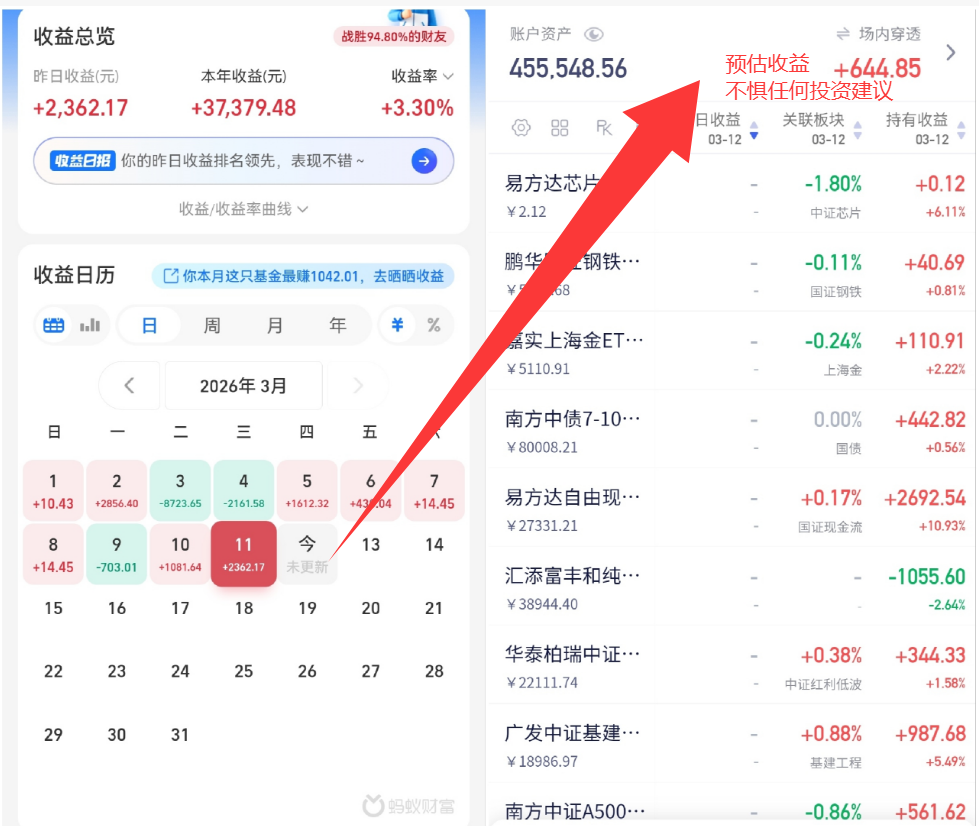Switch to 日 tab
Screen dimensions: 979x826
(149, 325)
